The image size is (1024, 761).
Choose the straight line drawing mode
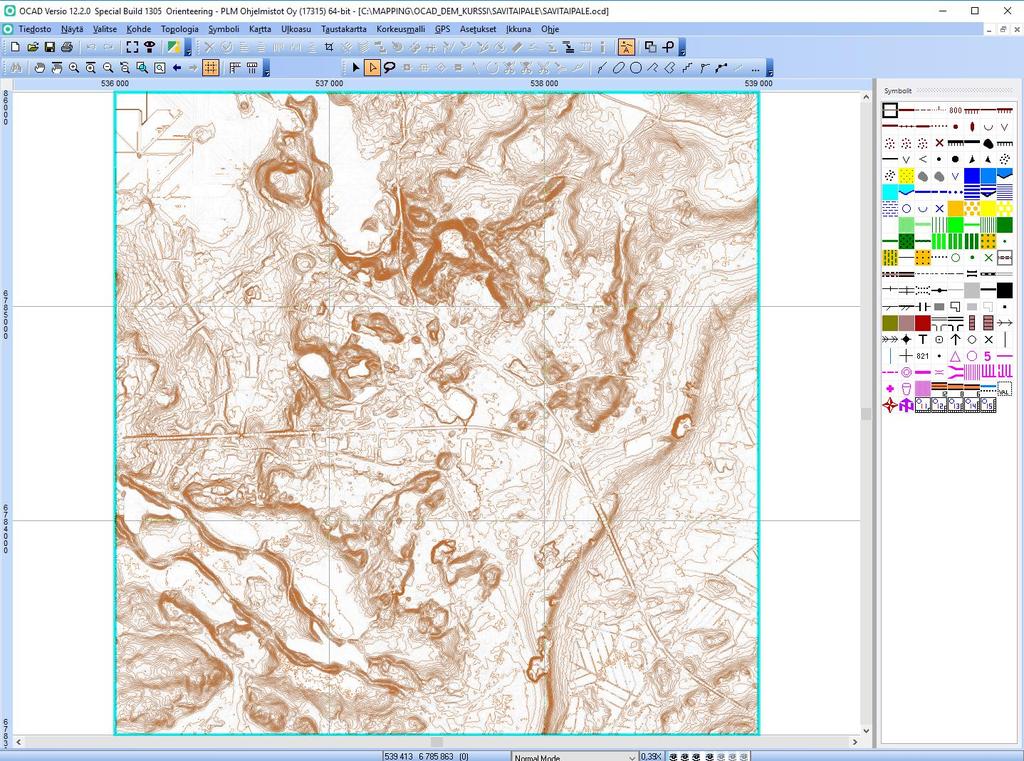coord(602,67)
